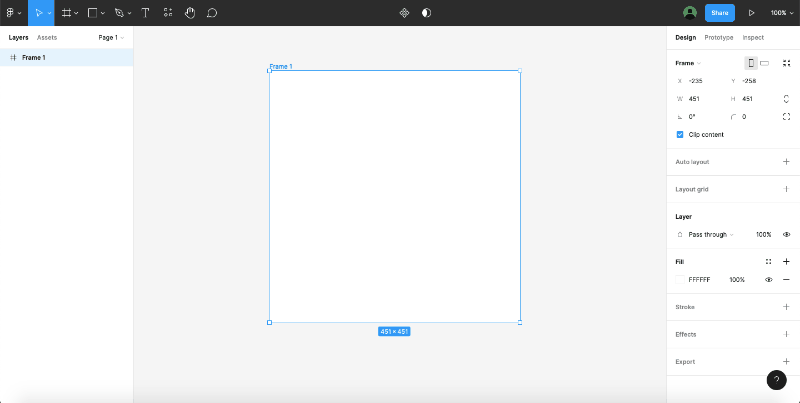The image size is (800, 403).
Task: Switch to the Prototype tab
Action: 718,37
